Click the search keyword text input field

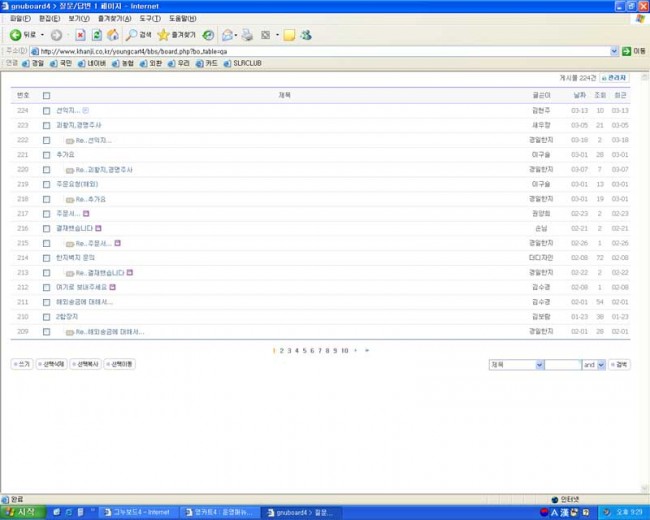click(x=563, y=365)
